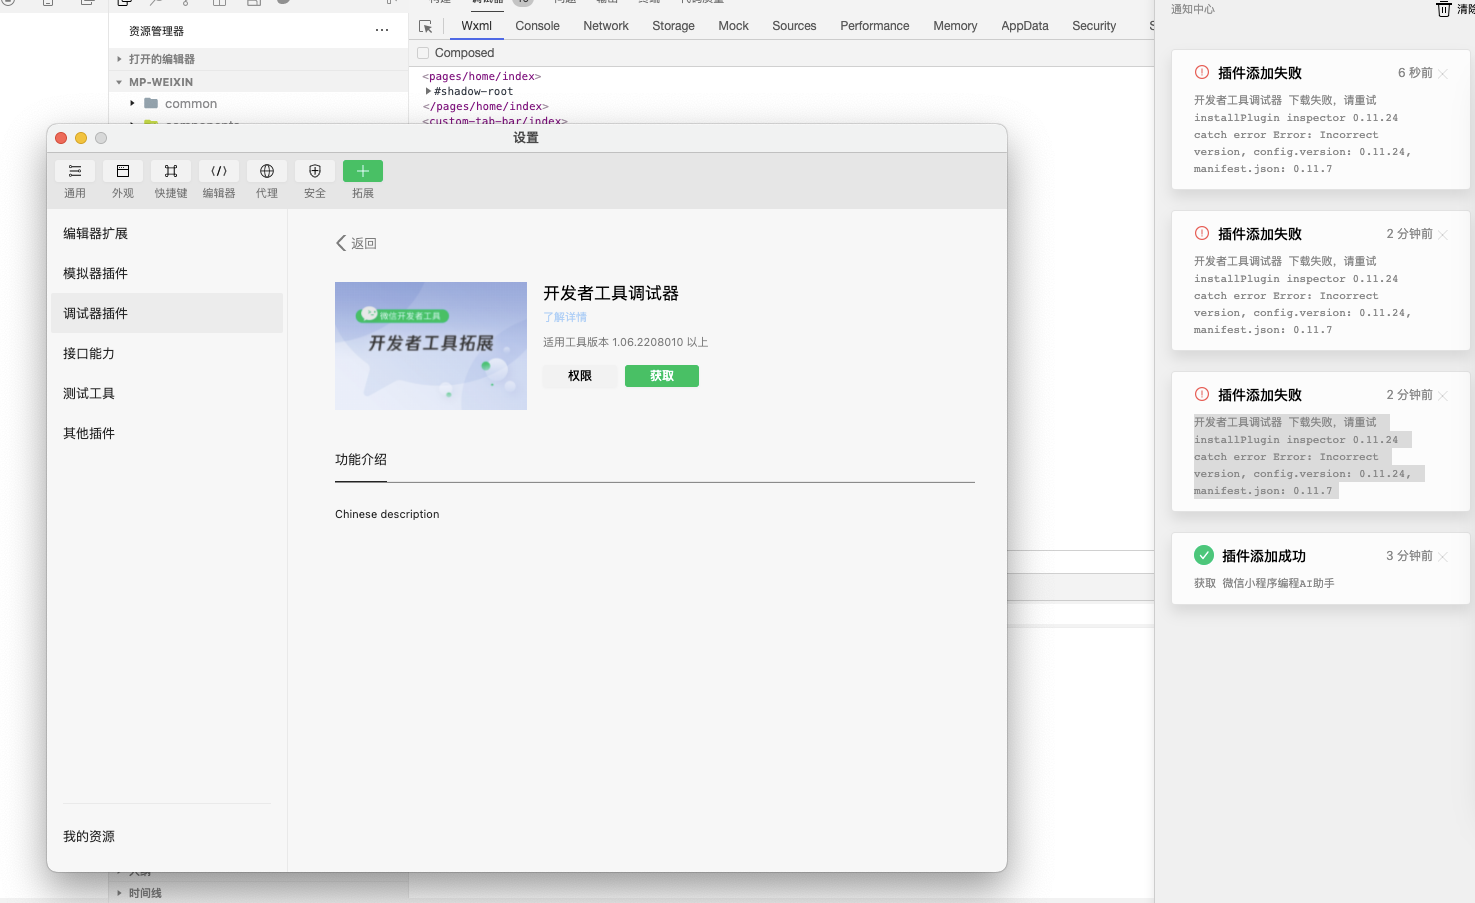Open the 代理 proxy settings tab

(267, 180)
